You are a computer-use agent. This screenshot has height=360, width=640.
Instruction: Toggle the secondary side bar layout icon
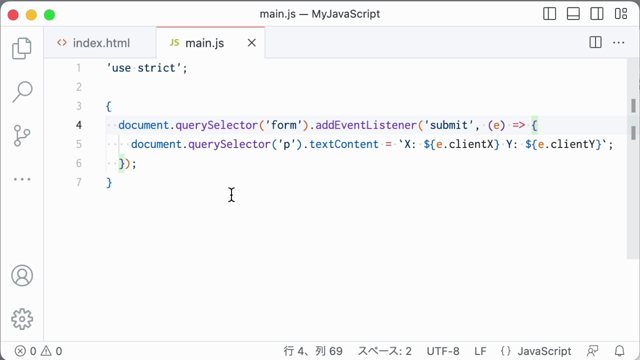click(597, 14)
